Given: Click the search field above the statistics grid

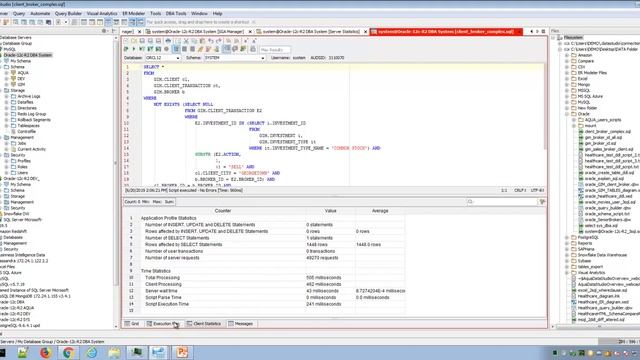Looking at the screenshot, I should point(502,202).
